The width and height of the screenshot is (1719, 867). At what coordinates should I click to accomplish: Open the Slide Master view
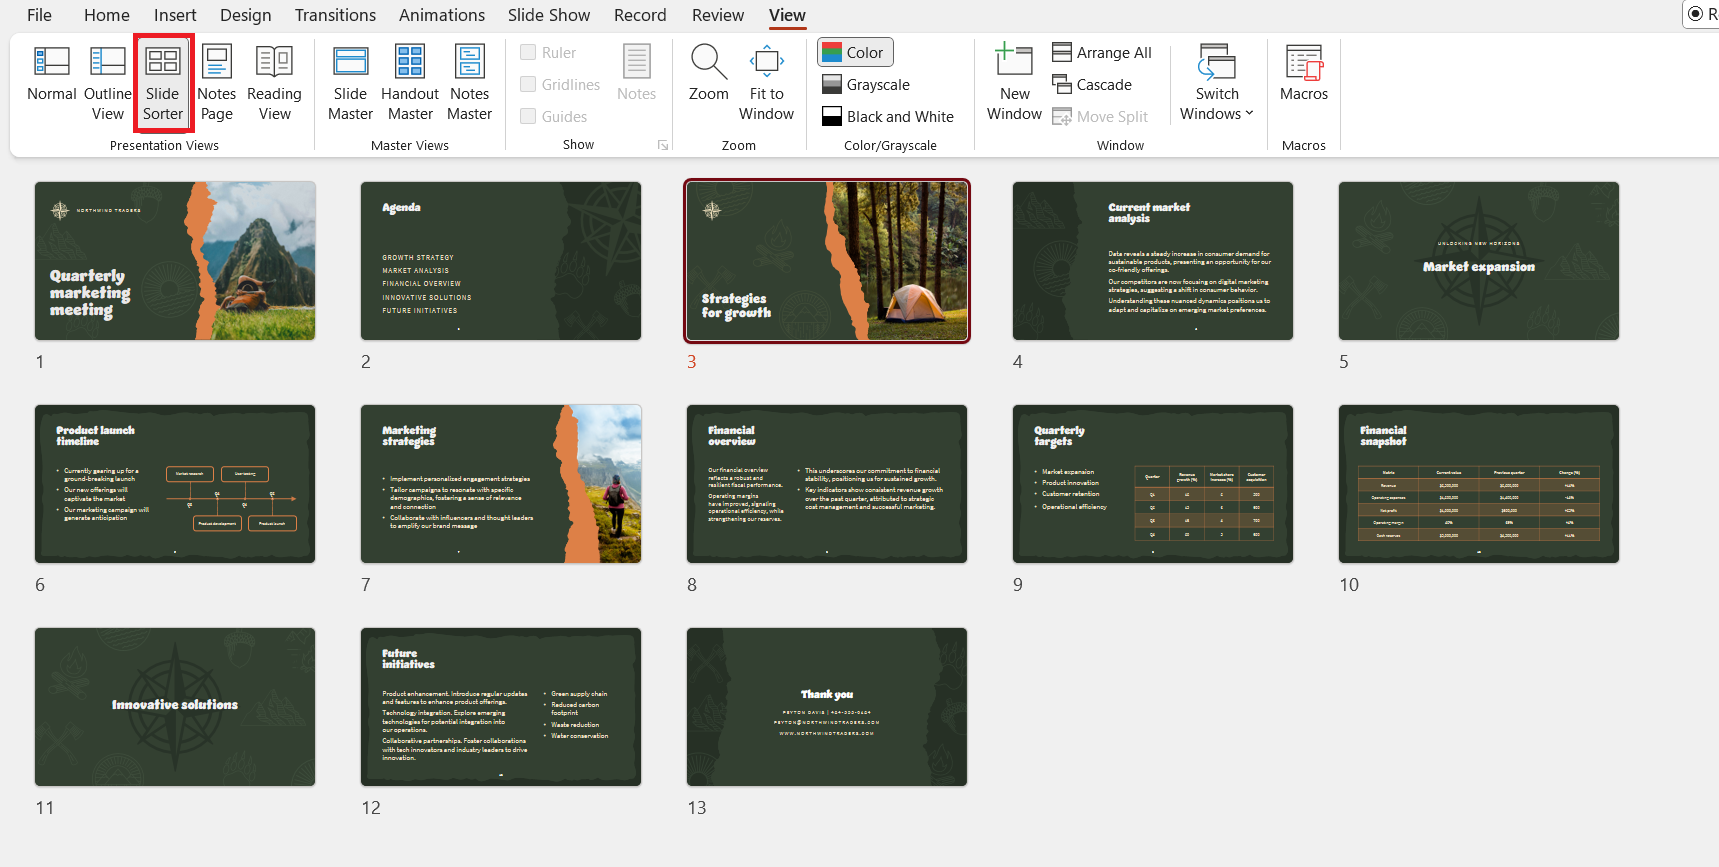click(350, 84)
